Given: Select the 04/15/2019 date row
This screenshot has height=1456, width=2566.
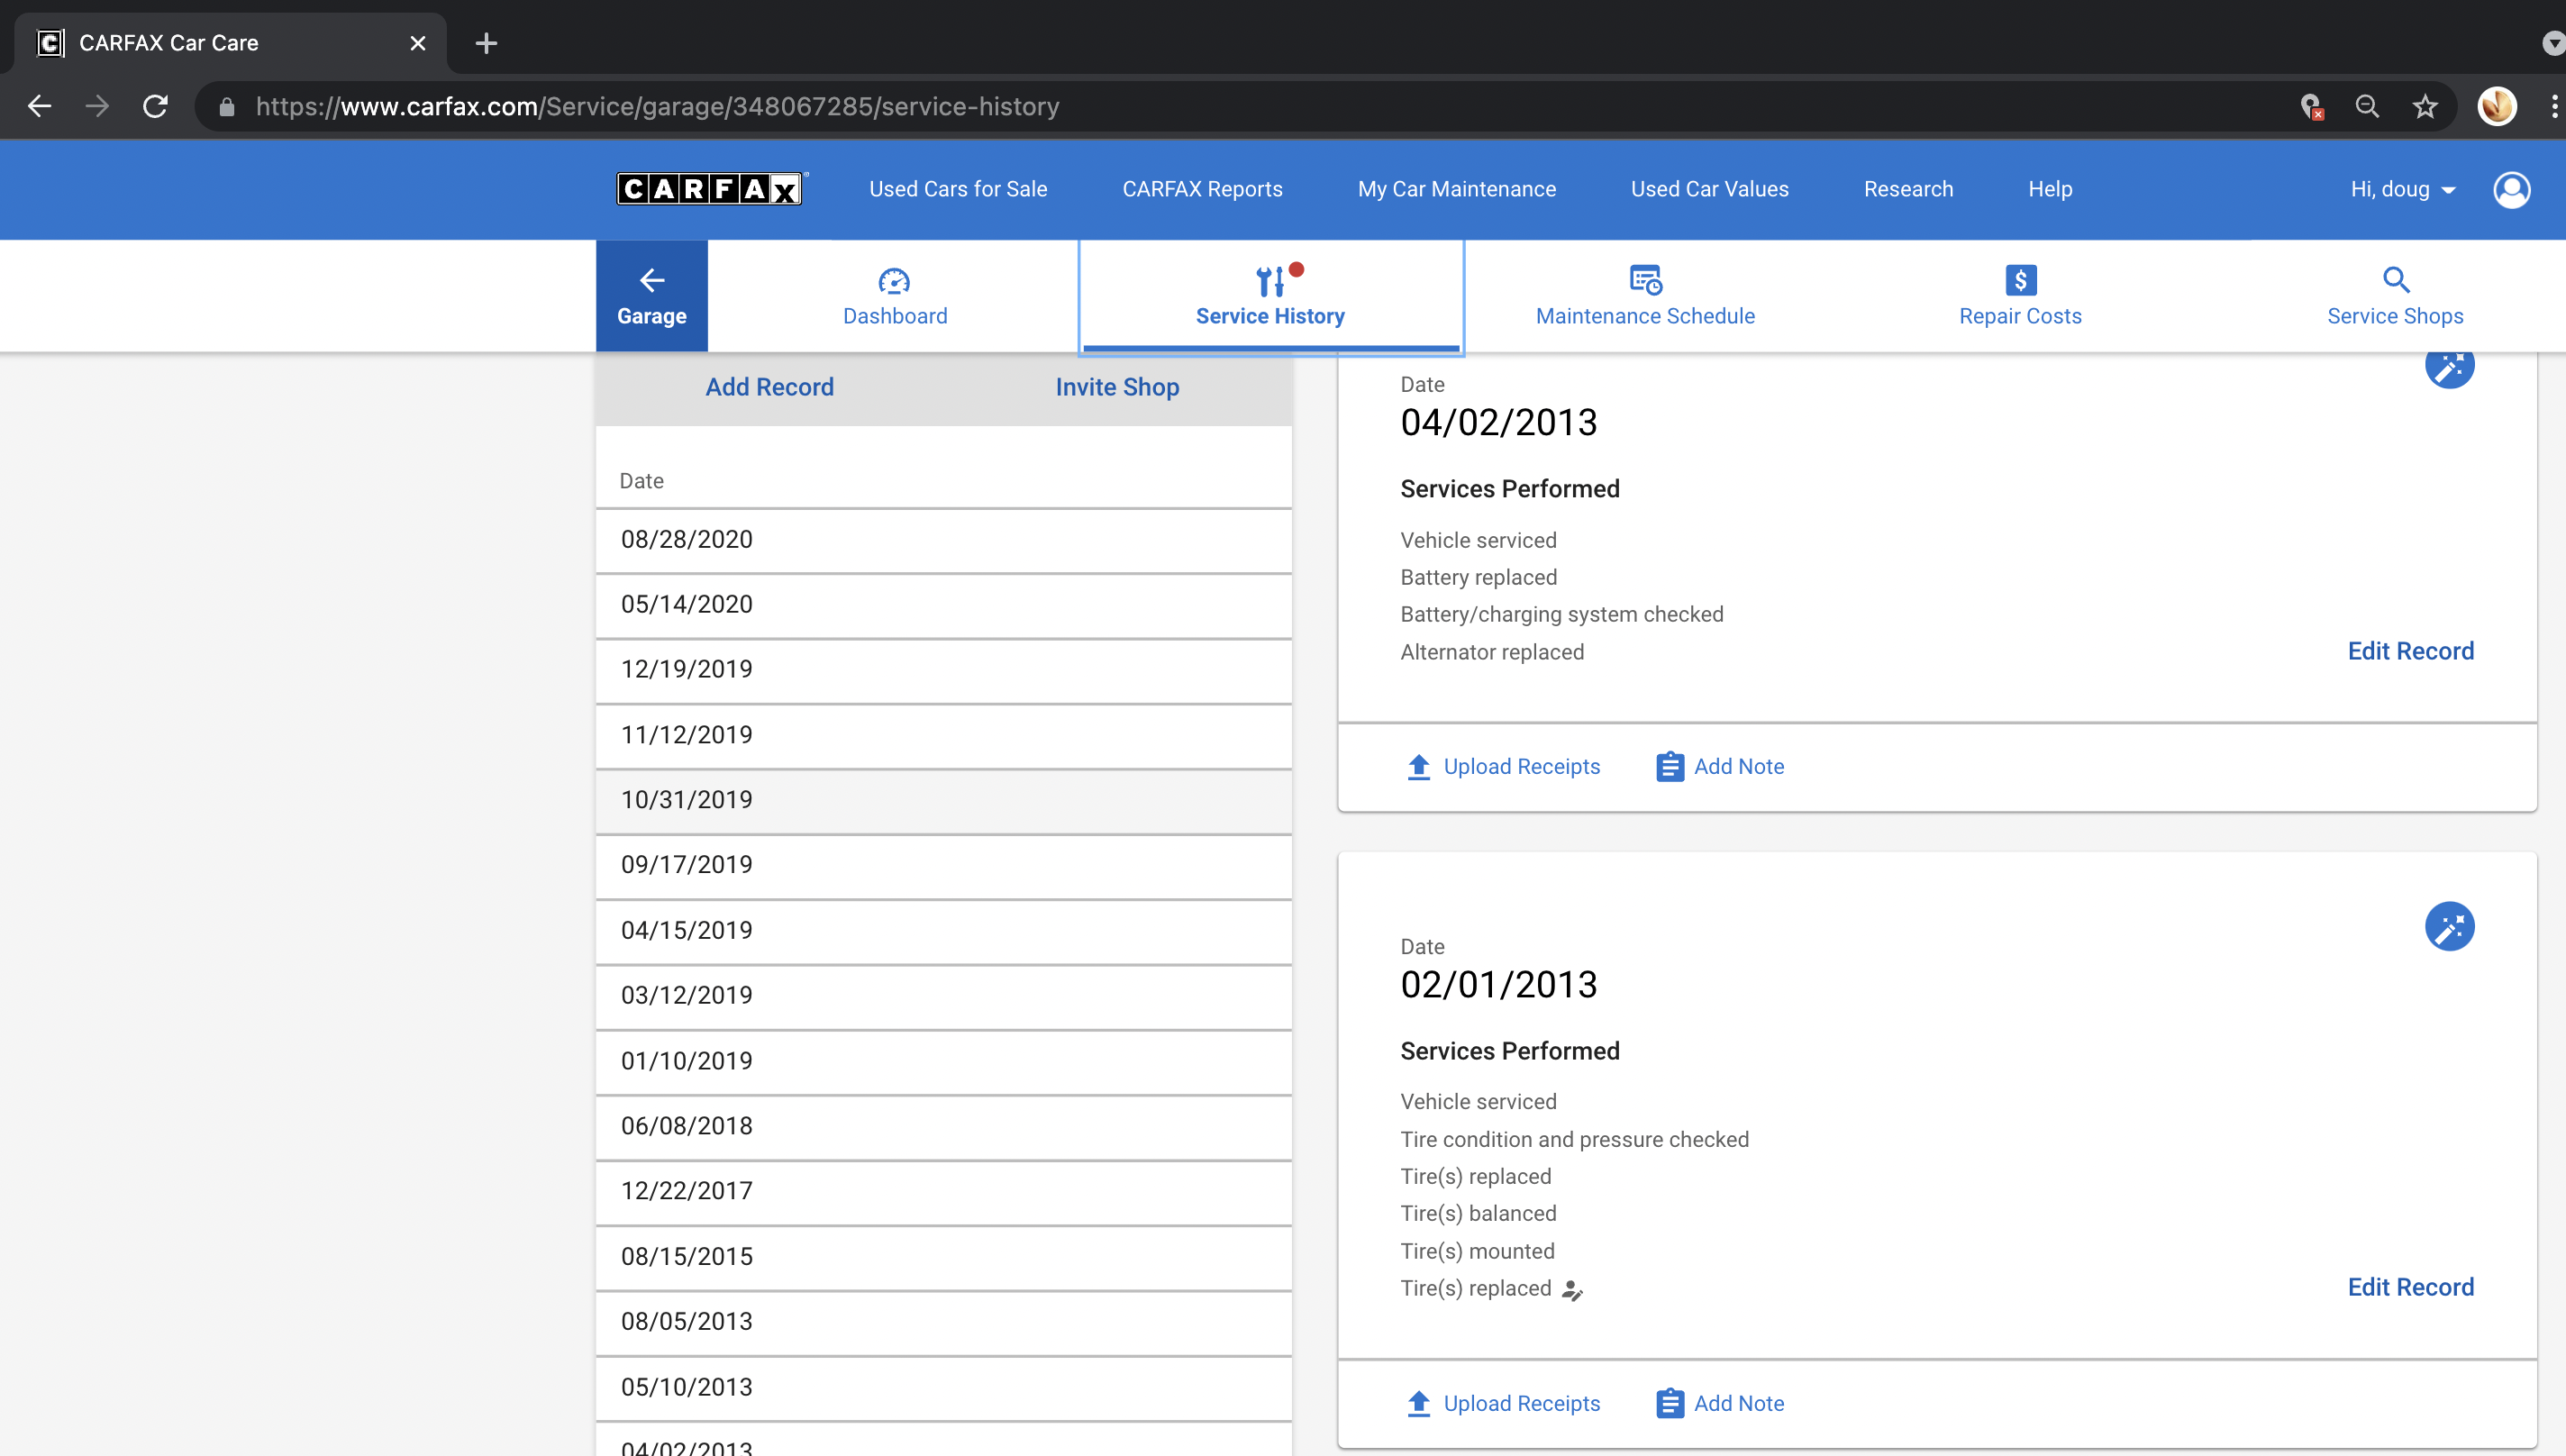Looking at the screenshot, I should (943, 932).
